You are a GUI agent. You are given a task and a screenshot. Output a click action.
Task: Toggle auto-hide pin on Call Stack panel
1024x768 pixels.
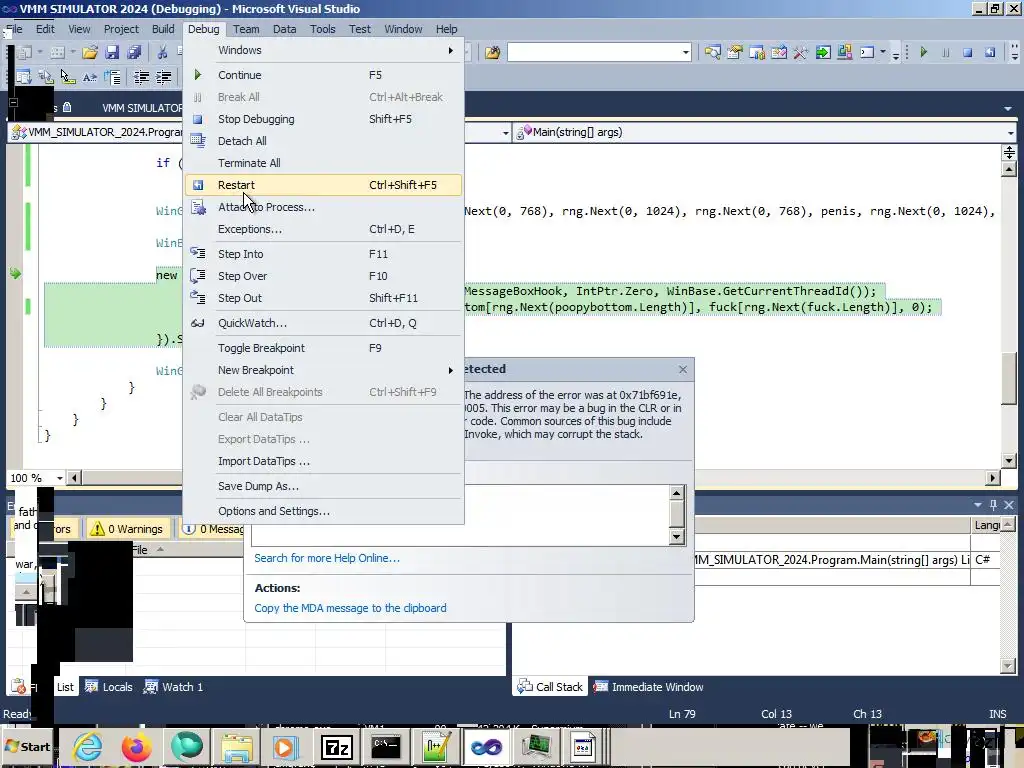[993, 505]
